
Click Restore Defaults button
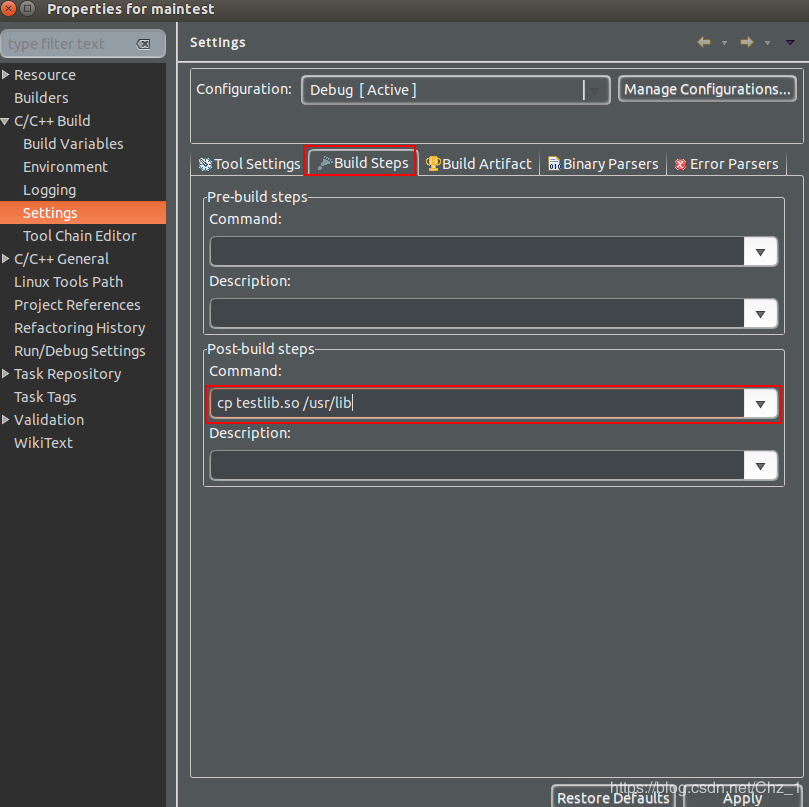click(613, 797)
